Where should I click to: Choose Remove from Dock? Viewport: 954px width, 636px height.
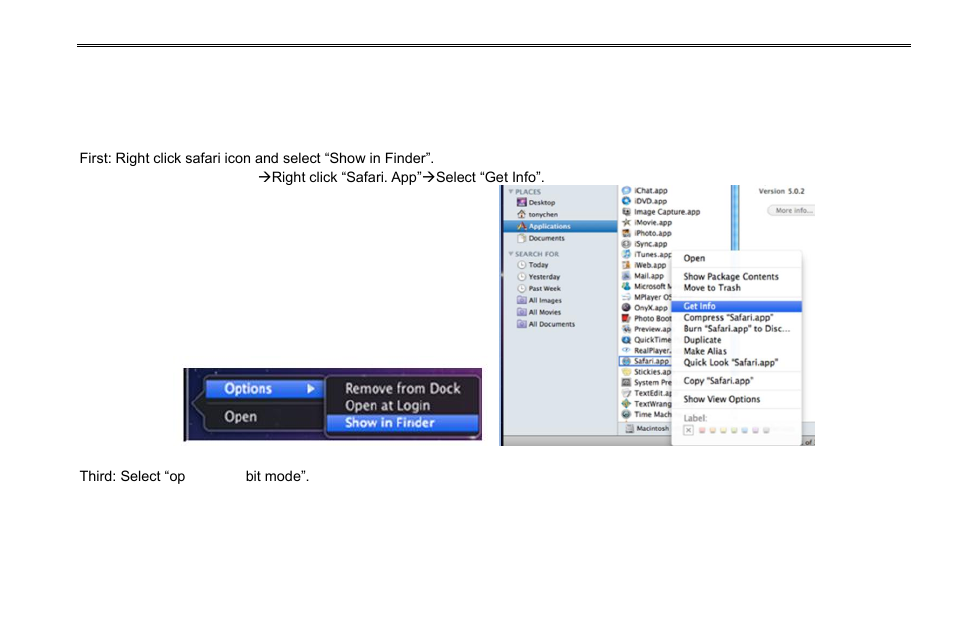point(403,388)
